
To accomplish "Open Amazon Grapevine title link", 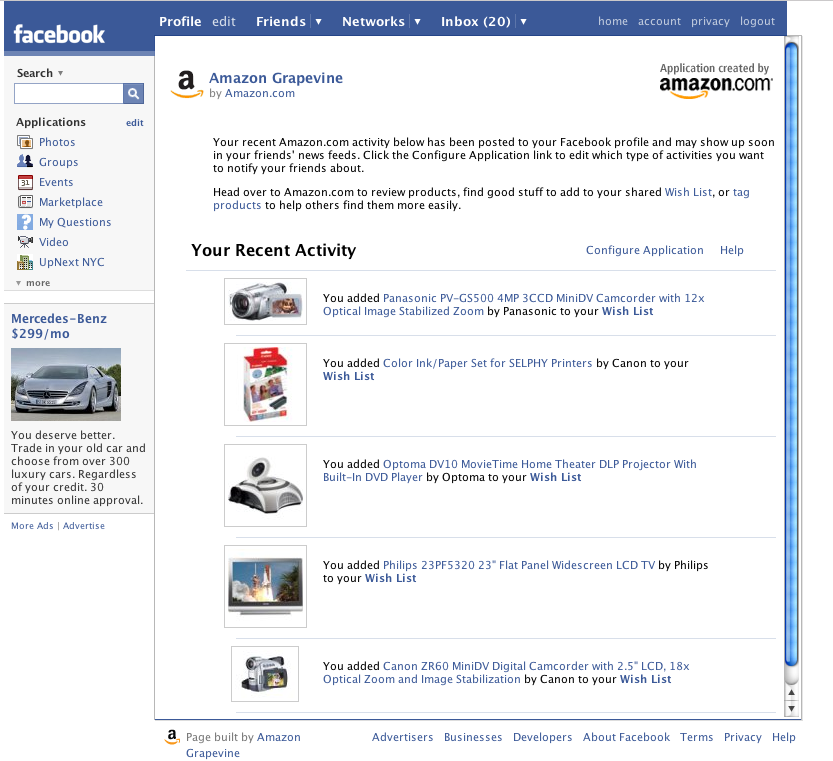I will click(276, 78).
